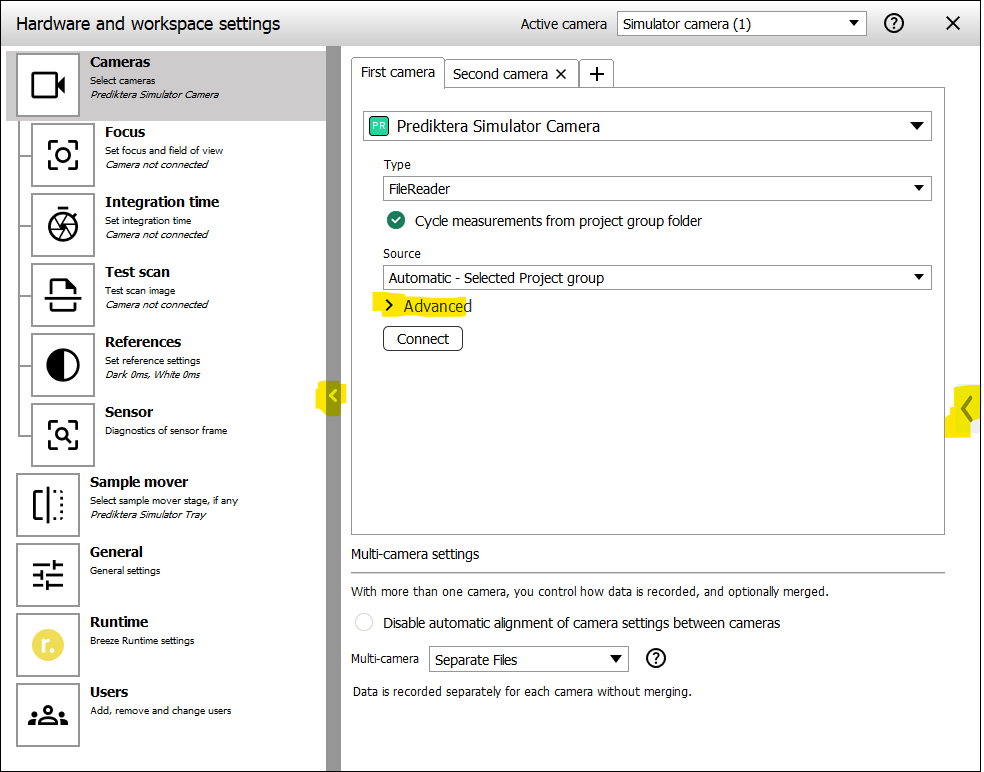This screenshot has width=984, height=772.
Task: Open the Type FileReader dropdown
Action: [657, 188]
